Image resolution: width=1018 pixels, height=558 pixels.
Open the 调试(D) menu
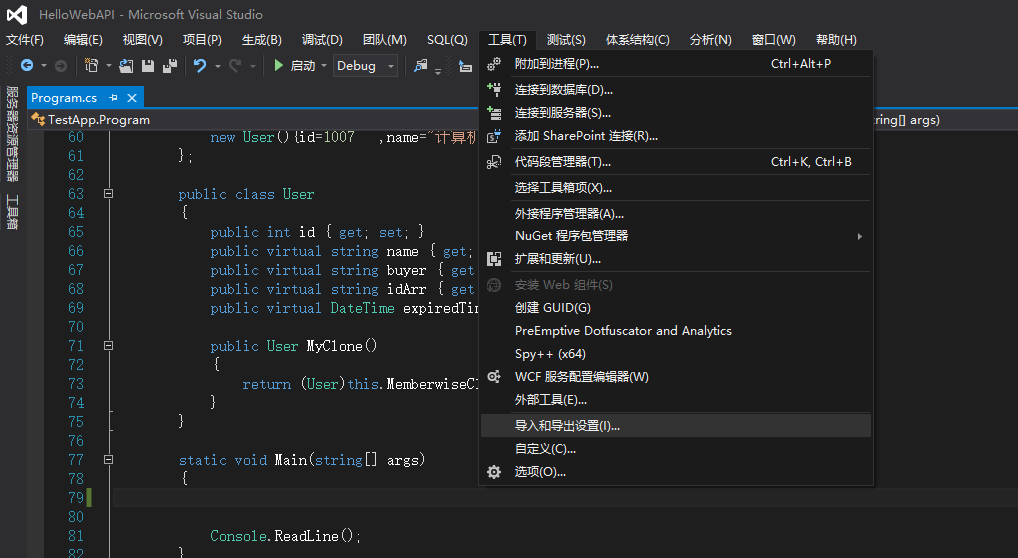(322, 40)
